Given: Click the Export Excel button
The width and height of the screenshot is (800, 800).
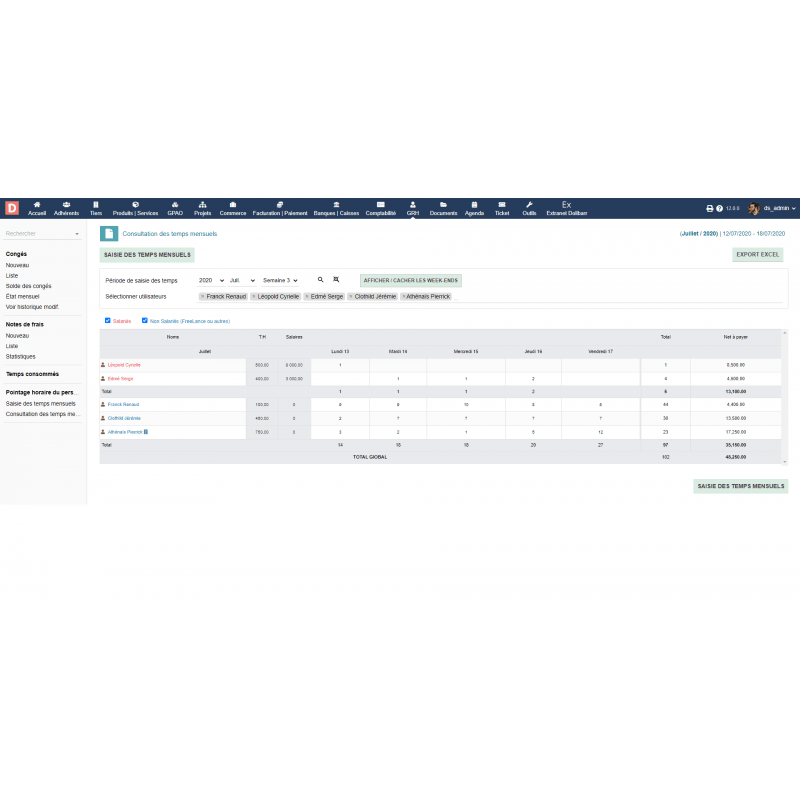Looking at the screenshot, I should pyautogui.click(x=757, y=255).
